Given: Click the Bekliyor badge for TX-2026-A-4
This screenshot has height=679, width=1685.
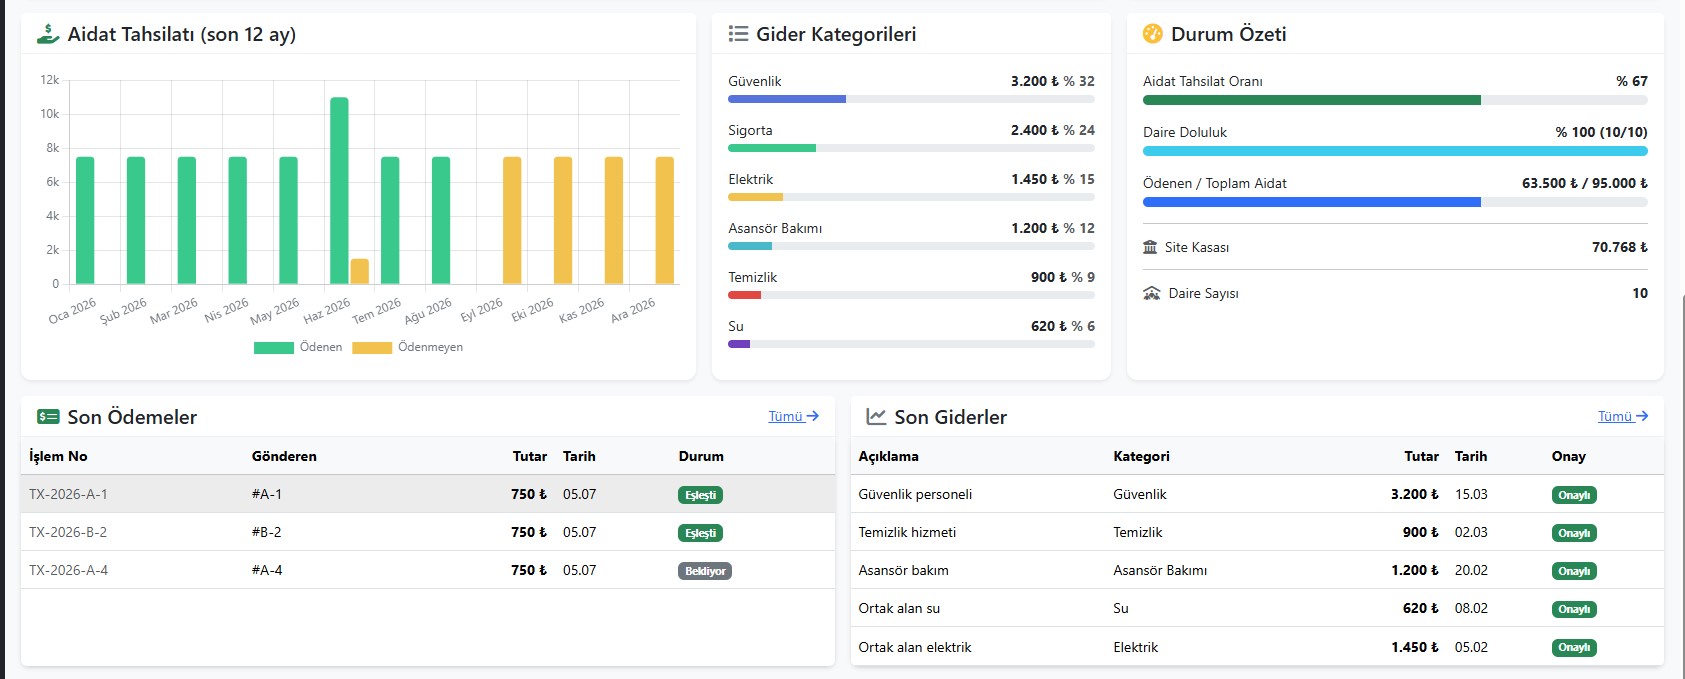Looking at the screenshot, I should [x=705, y=571].
